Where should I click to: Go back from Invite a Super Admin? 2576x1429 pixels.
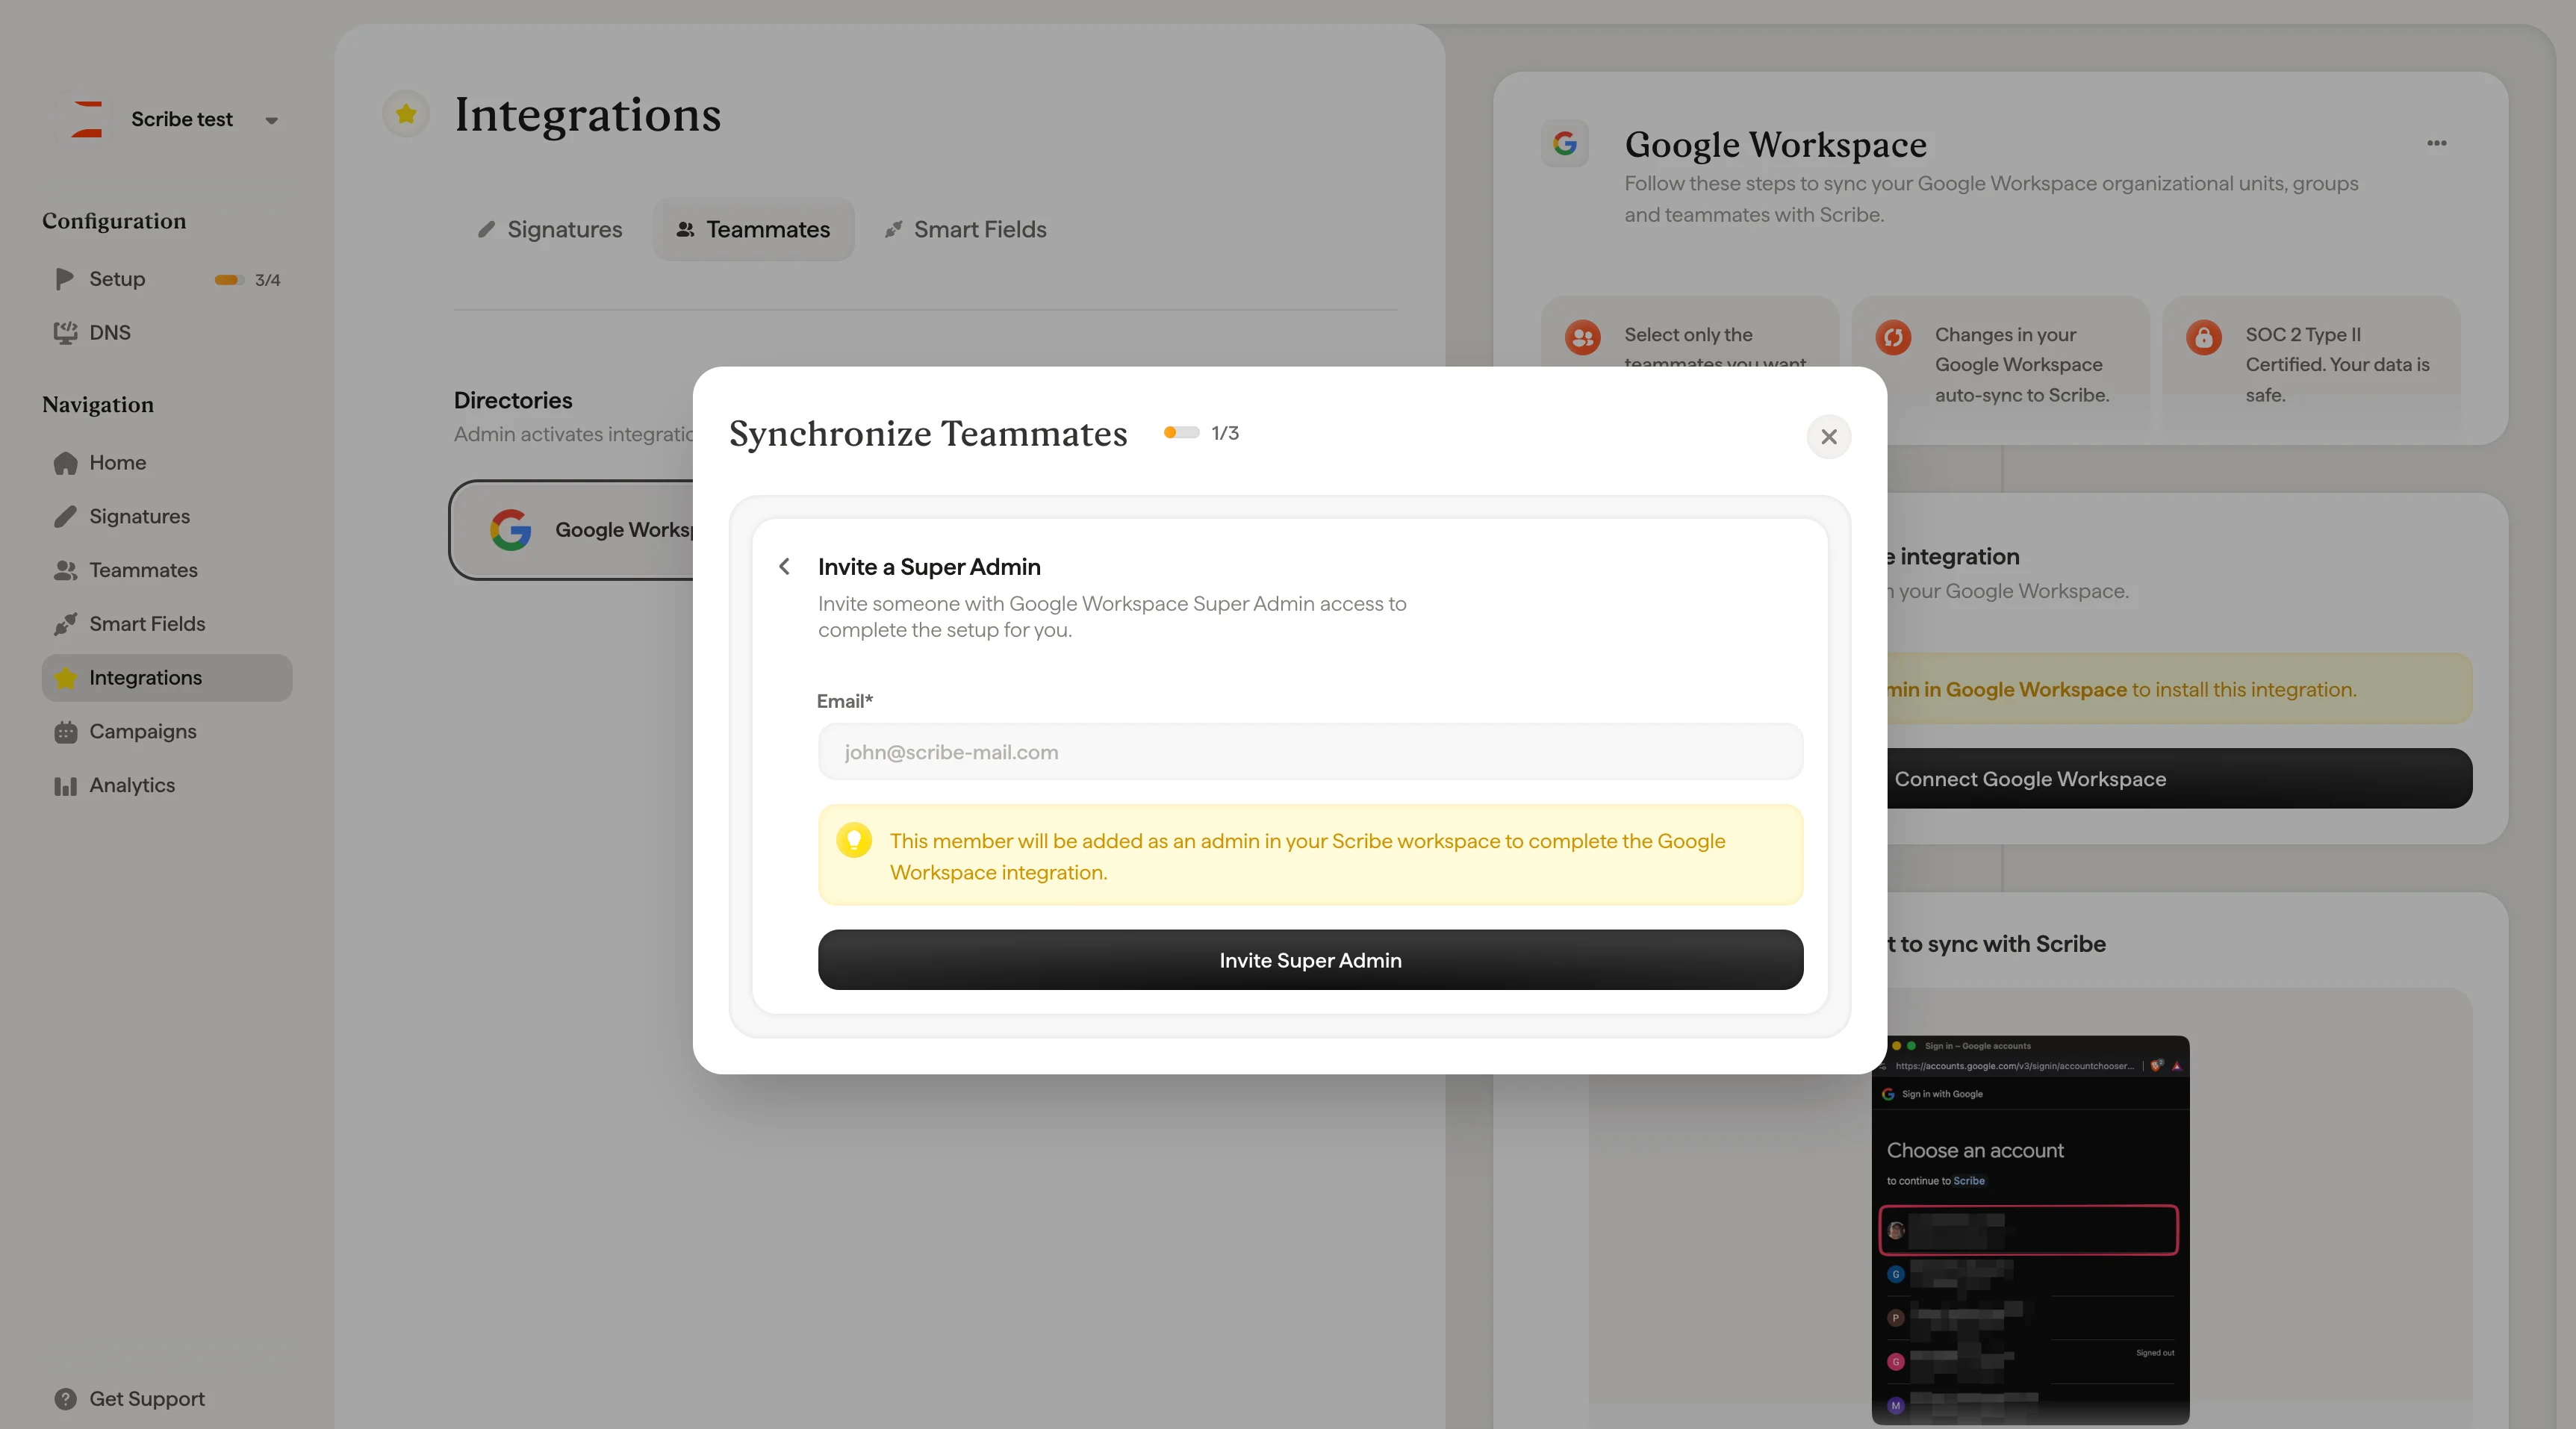tap(785, 567)
